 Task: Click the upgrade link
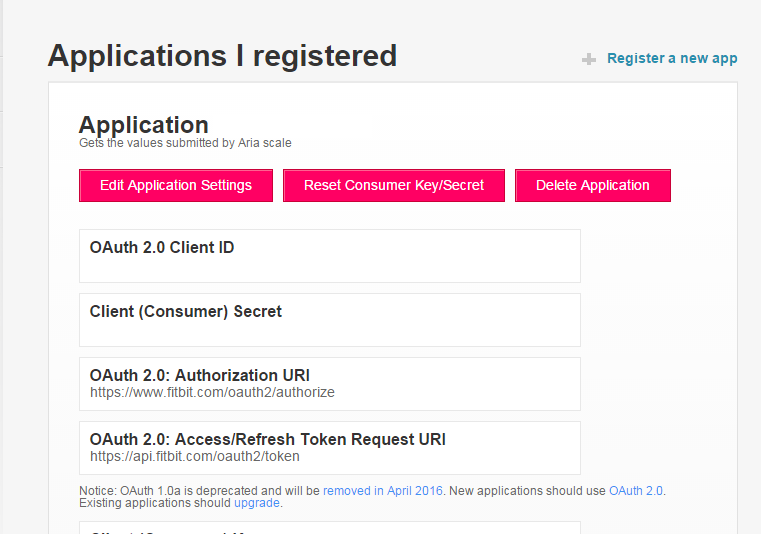(257, 503)
